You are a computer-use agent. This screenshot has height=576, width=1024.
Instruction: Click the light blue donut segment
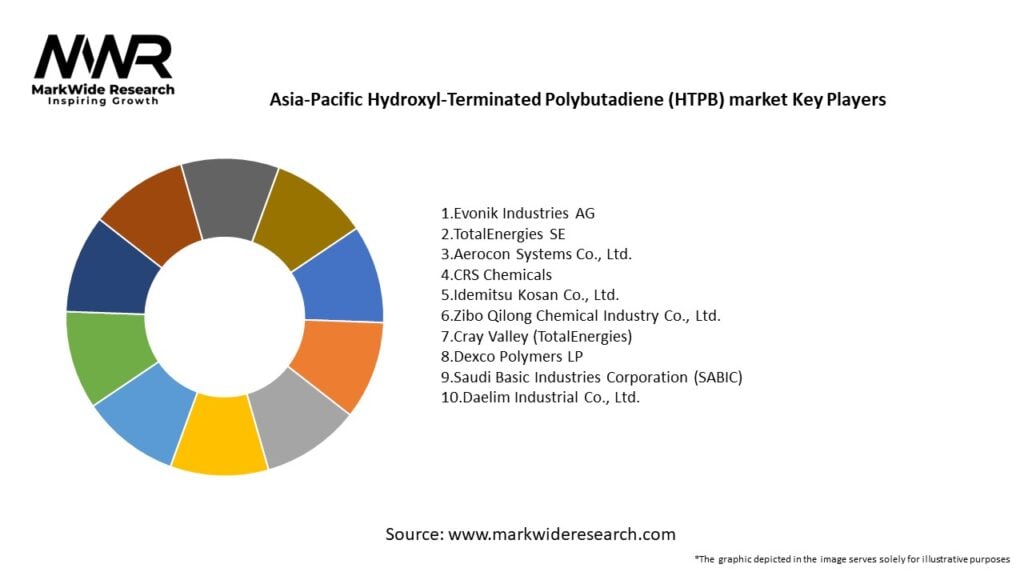tap(144, 413)
